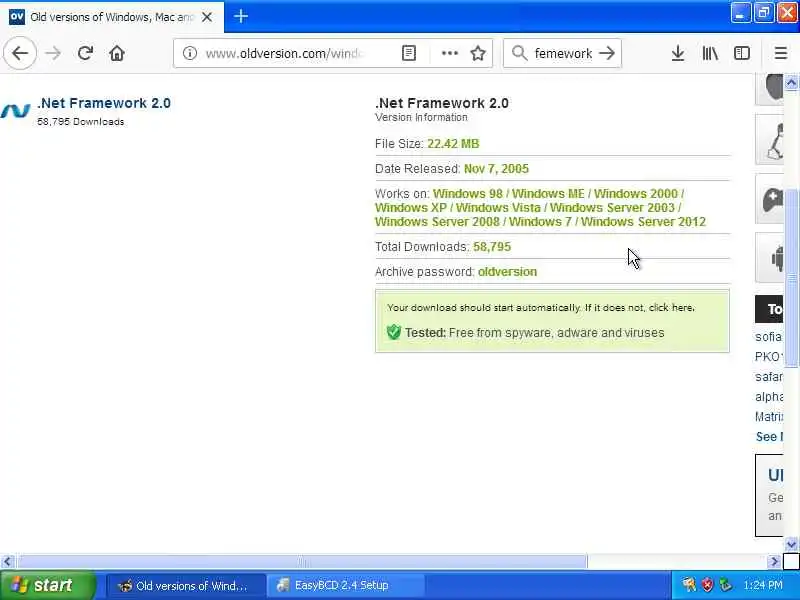Open the Windows XP compatibility link

tap(410, 208)
